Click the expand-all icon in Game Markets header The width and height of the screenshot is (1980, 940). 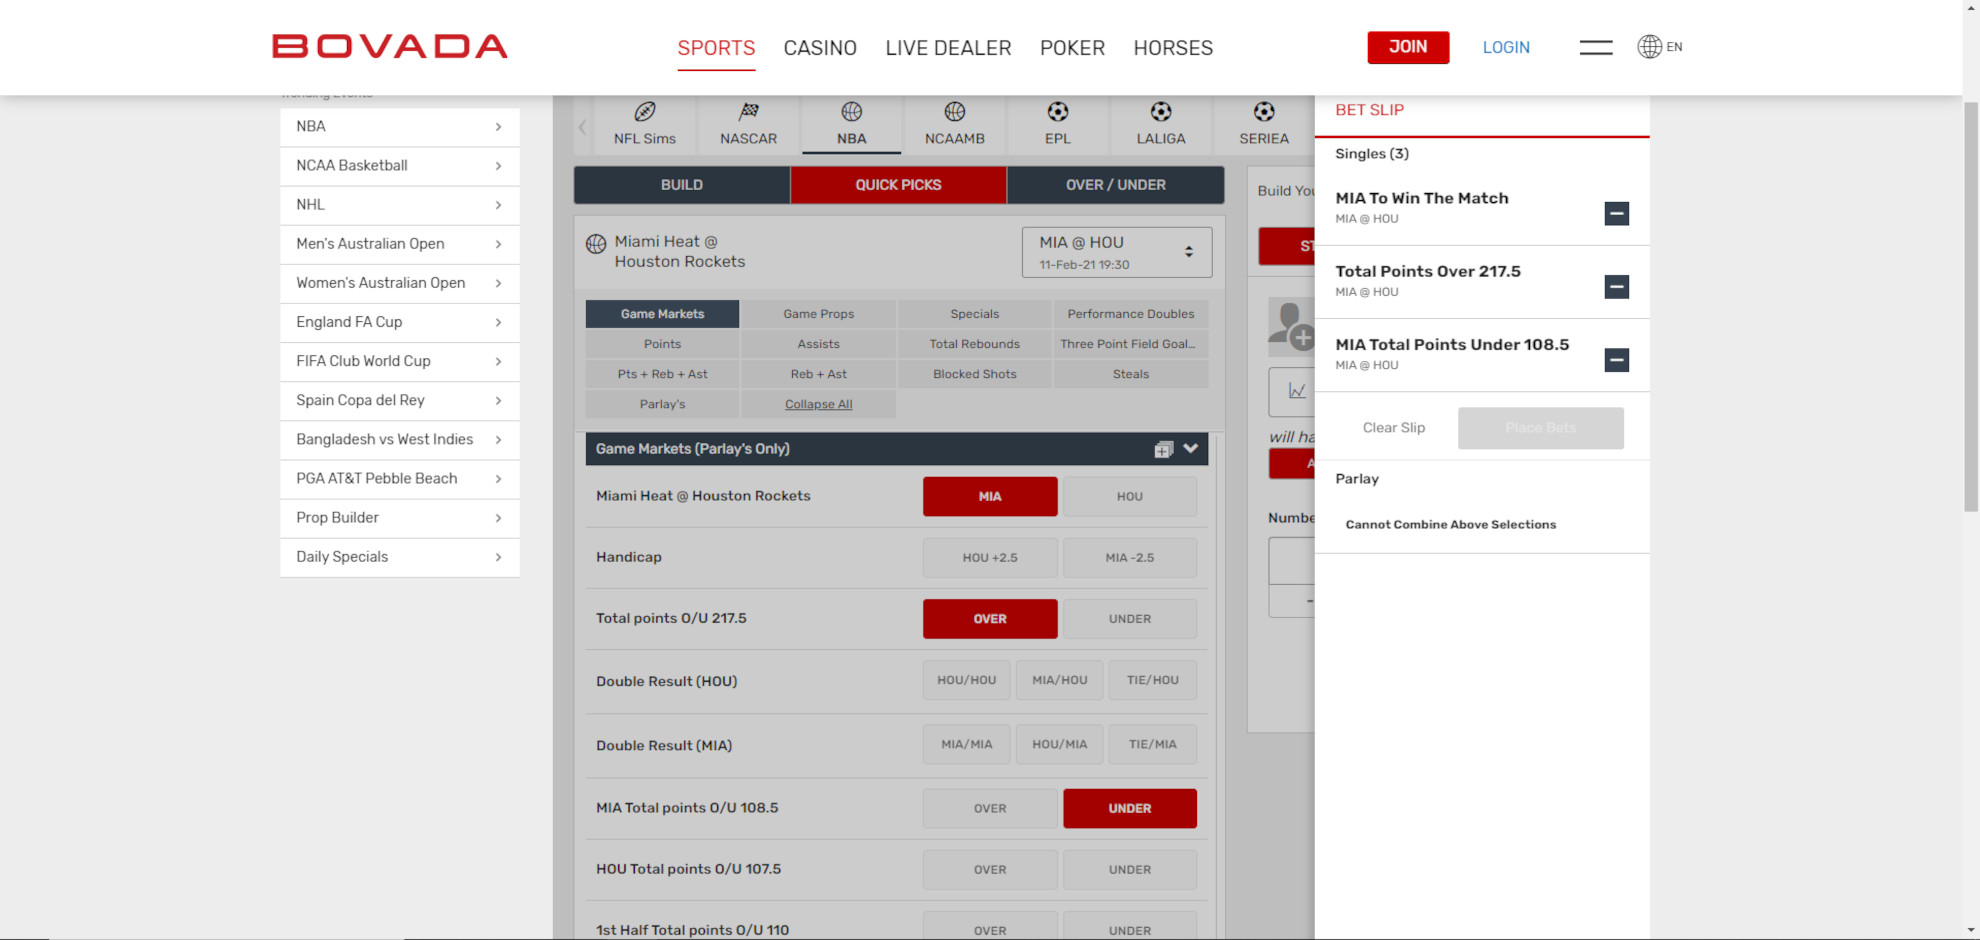pos(1163,449)
